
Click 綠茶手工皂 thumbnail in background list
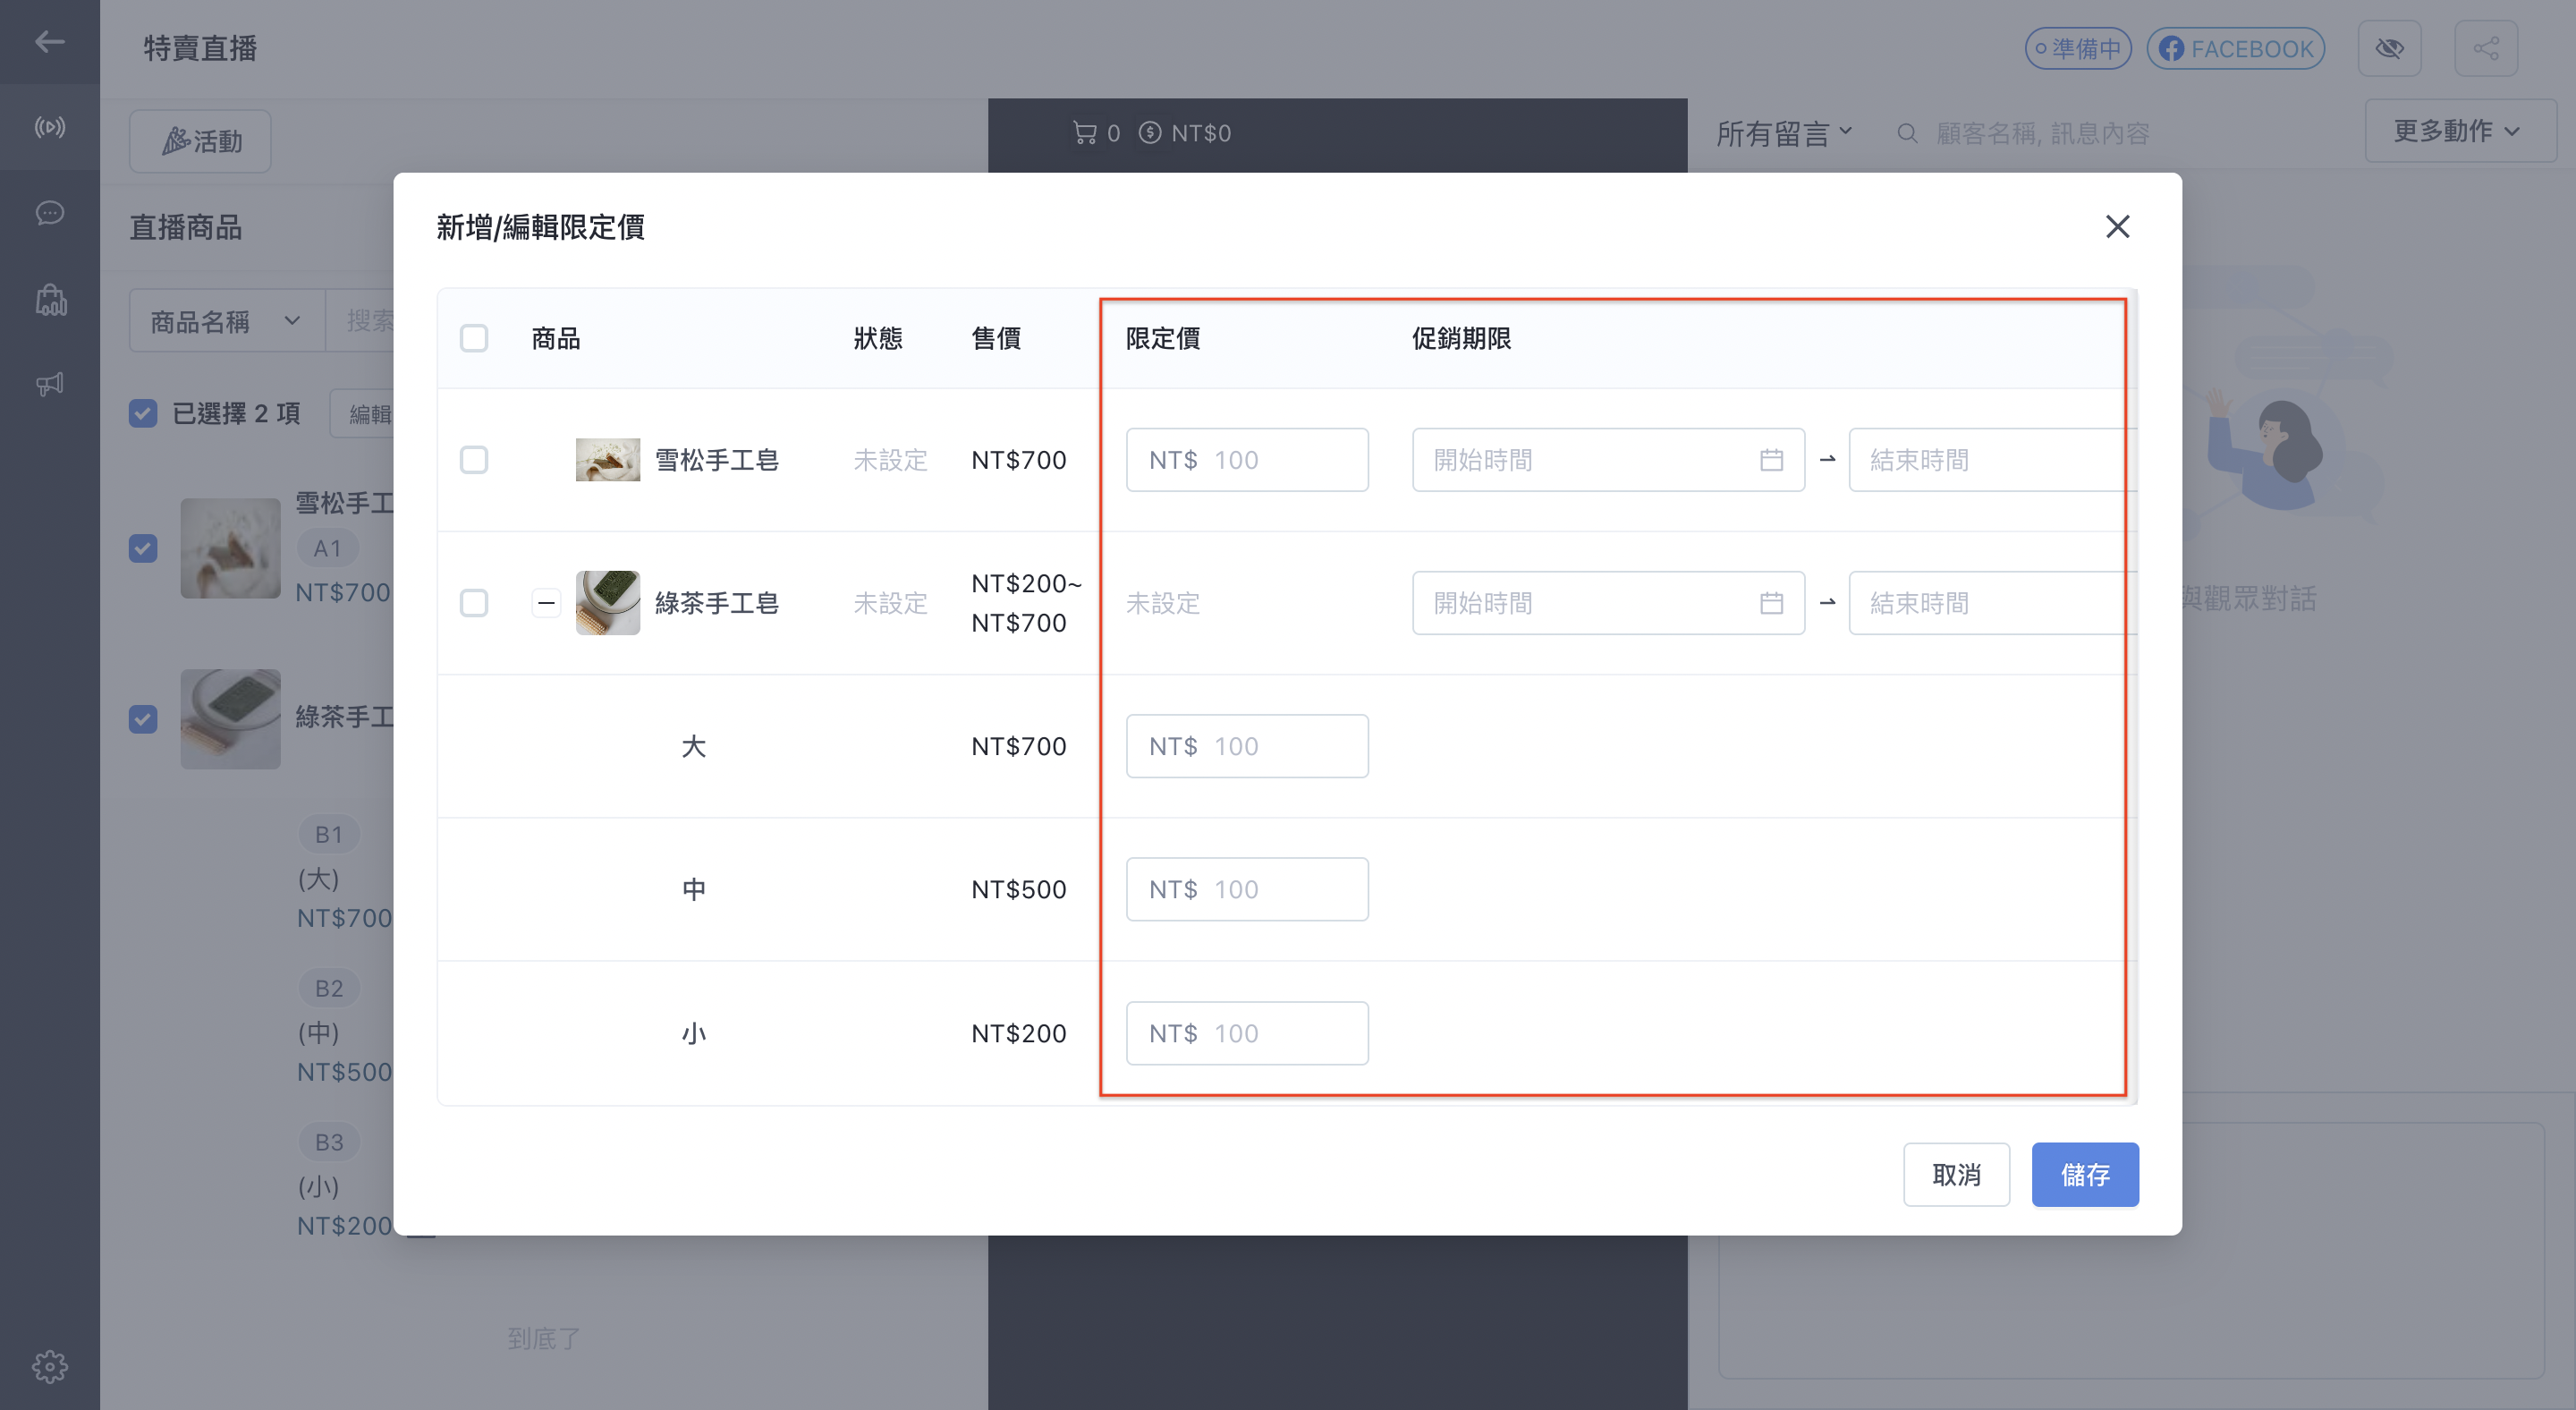pos(230,719)
